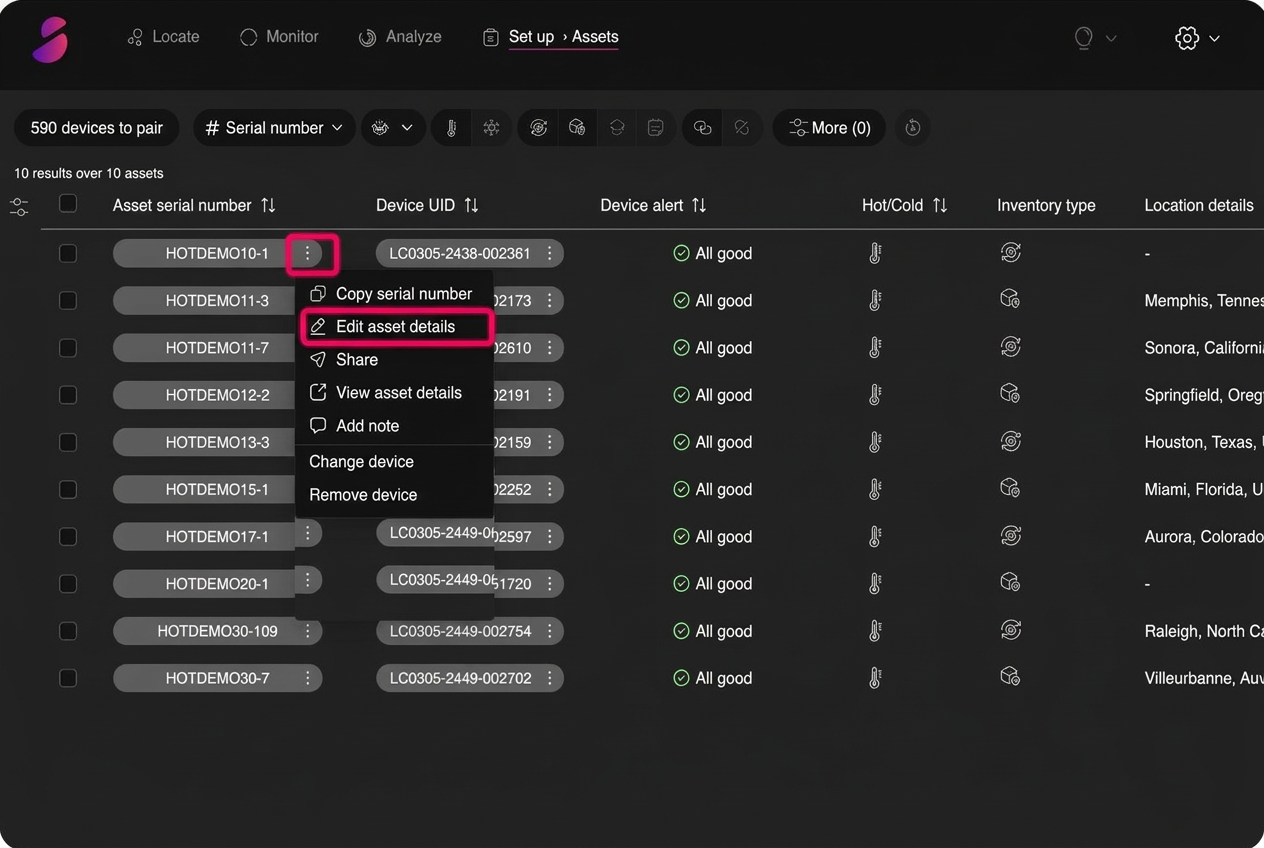The width and height of the screenshot is (1264, 848).
Task: Click device UID LC0305-2449-002702
Action: click(469, 678)
